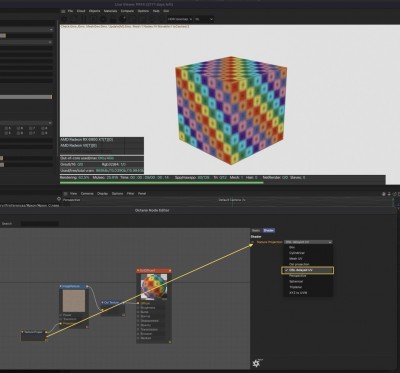Screen dimensions: 400x373
Task: Click the node editor Search field
Action: click(40, 224)
